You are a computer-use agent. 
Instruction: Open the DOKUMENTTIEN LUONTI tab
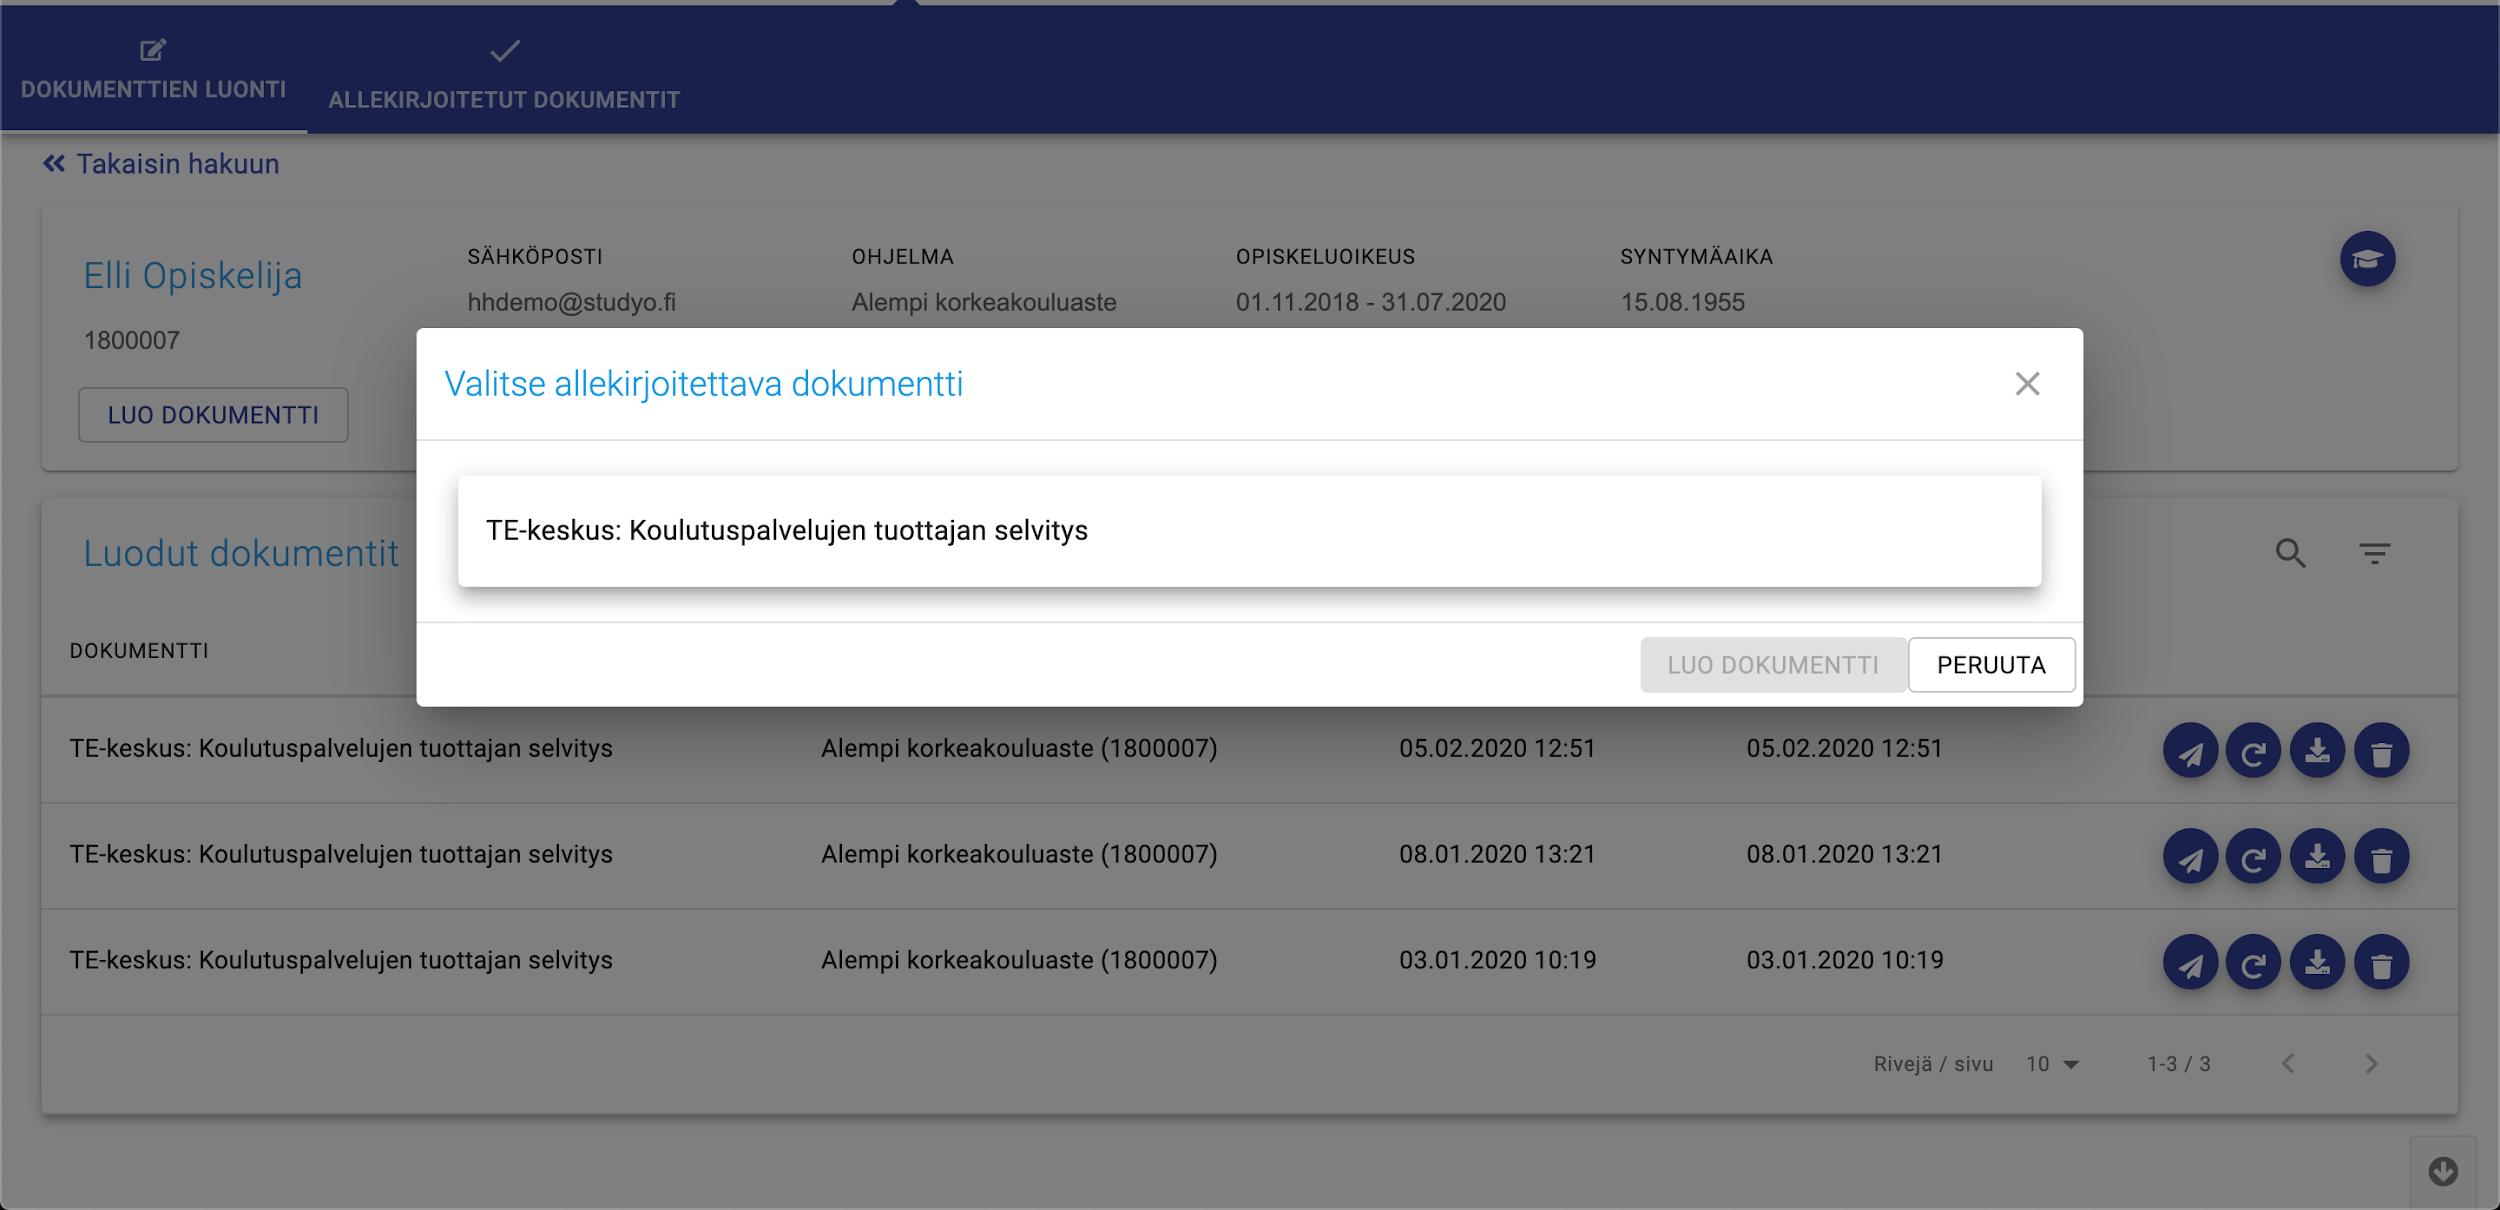(x=153, y=70)
